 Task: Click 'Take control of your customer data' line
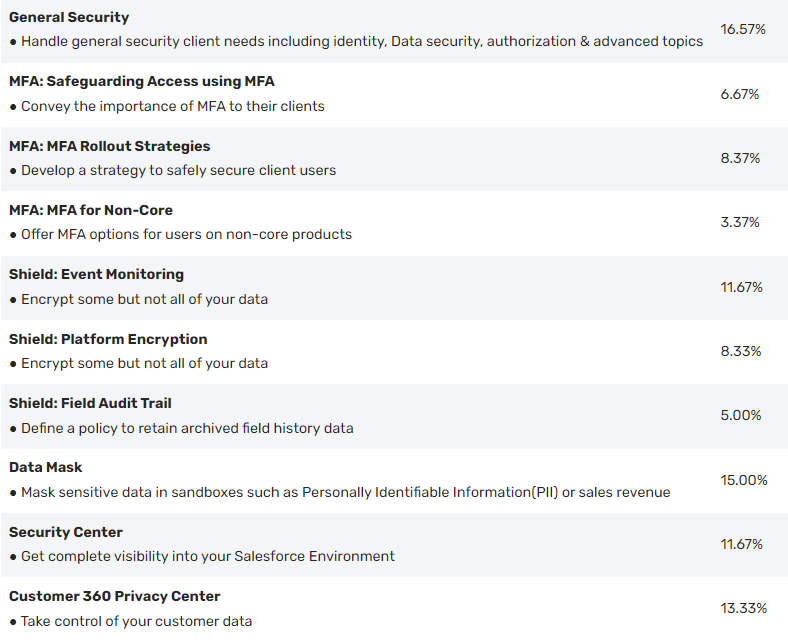(131, 621)
